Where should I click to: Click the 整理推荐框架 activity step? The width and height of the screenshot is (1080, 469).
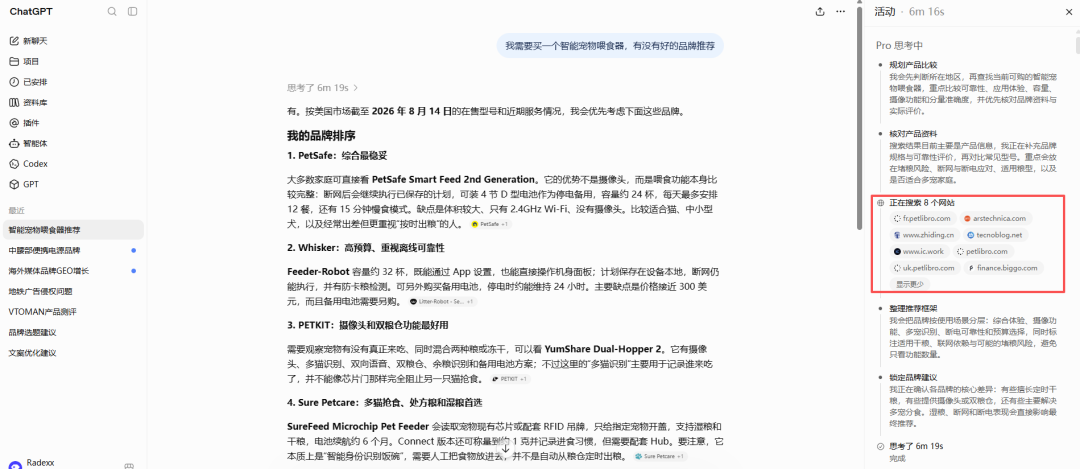coord(913,308)
